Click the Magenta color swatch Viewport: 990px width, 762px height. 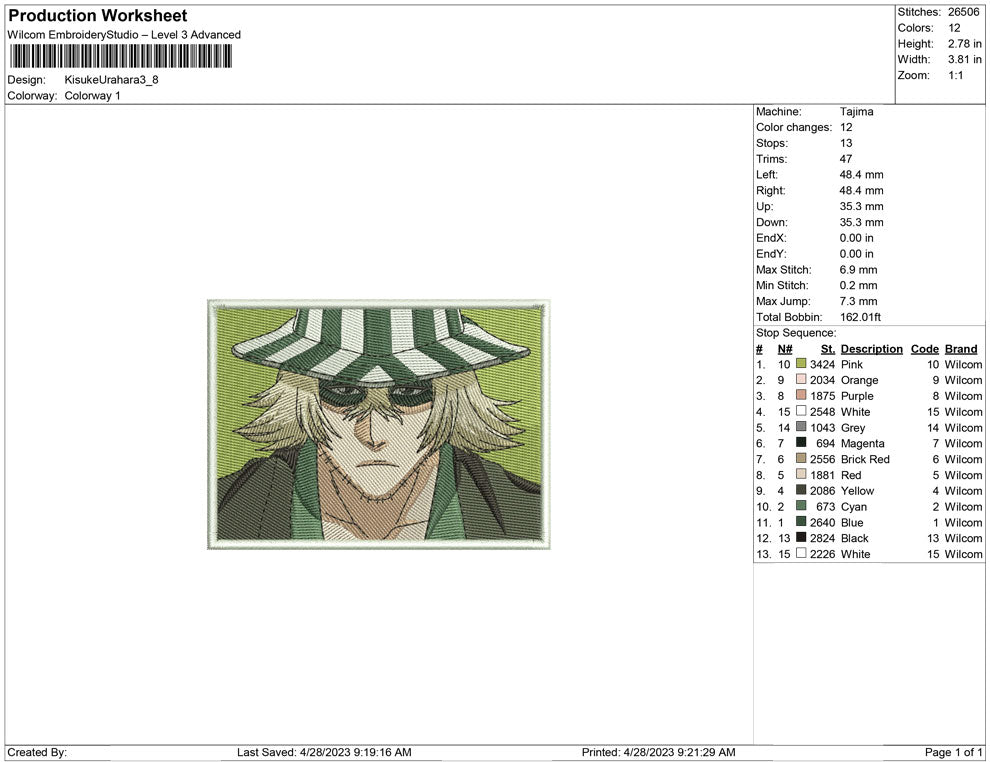coord(800,443)
